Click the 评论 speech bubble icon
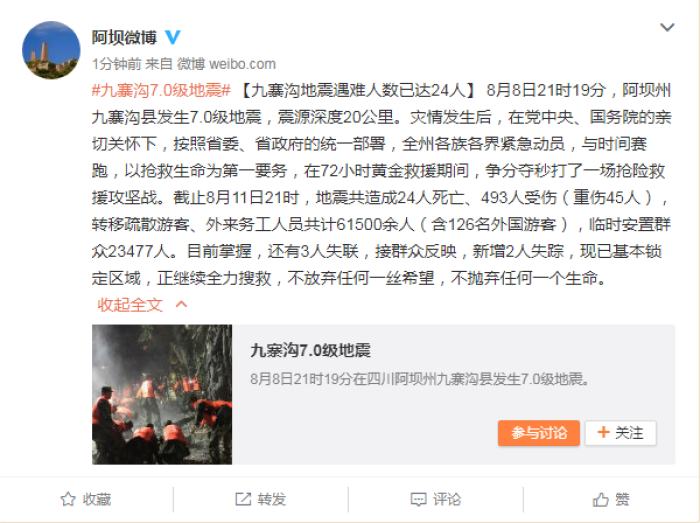This screenshot has height=523, width=700. click(x=418, y=499)
